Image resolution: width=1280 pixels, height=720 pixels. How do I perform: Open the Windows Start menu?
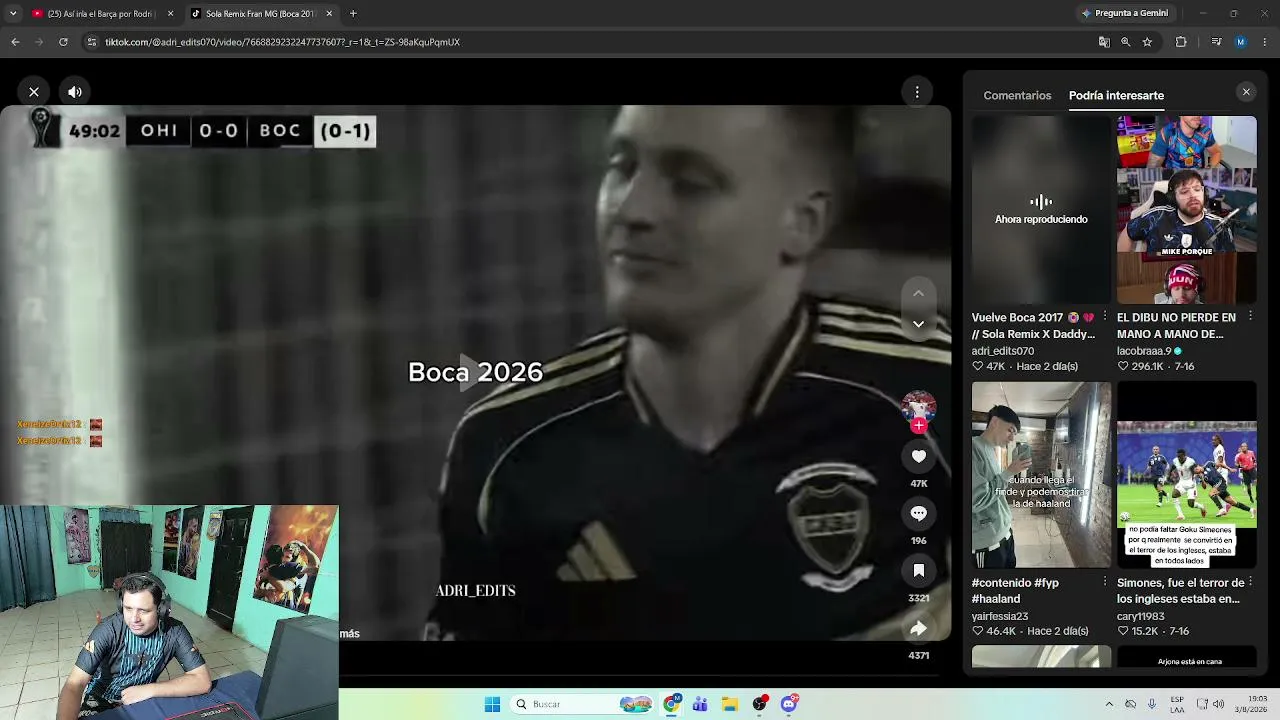point(492,704)
